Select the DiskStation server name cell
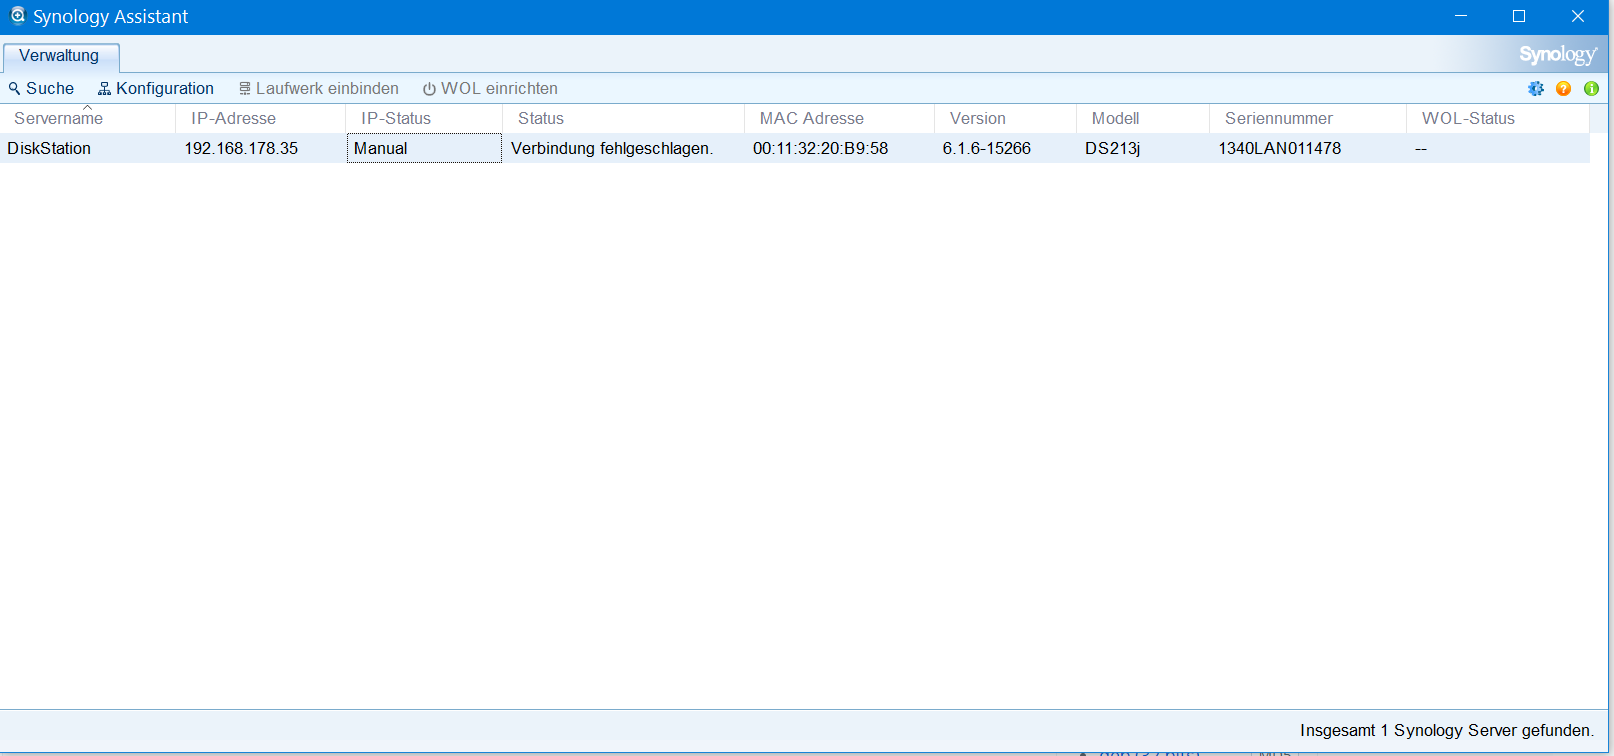The height and width of the screenshot is (756, 1614). point(88,148)
